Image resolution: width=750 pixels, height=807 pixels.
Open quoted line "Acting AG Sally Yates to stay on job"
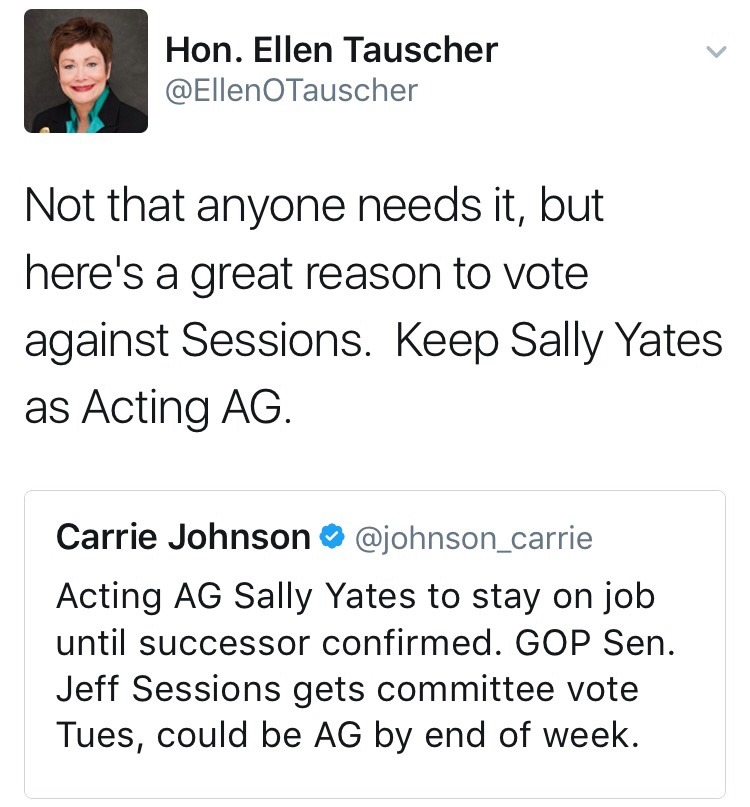click(355, 596)
